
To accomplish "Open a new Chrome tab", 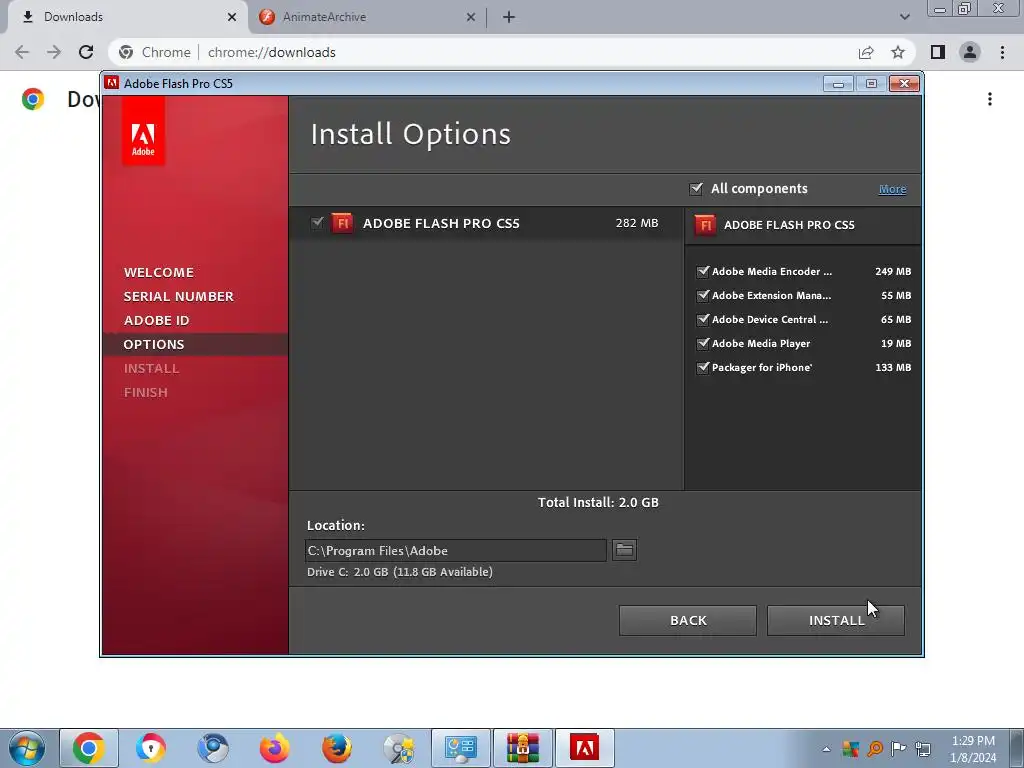I will [x=509, y=17].
